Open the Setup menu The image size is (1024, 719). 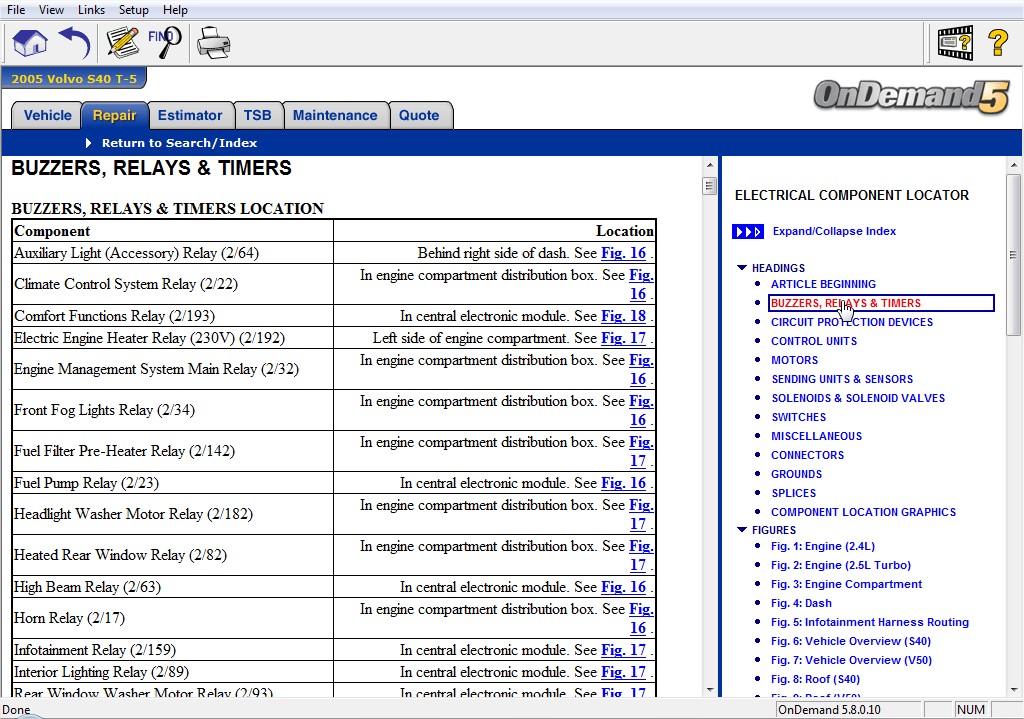coord(134,10)
